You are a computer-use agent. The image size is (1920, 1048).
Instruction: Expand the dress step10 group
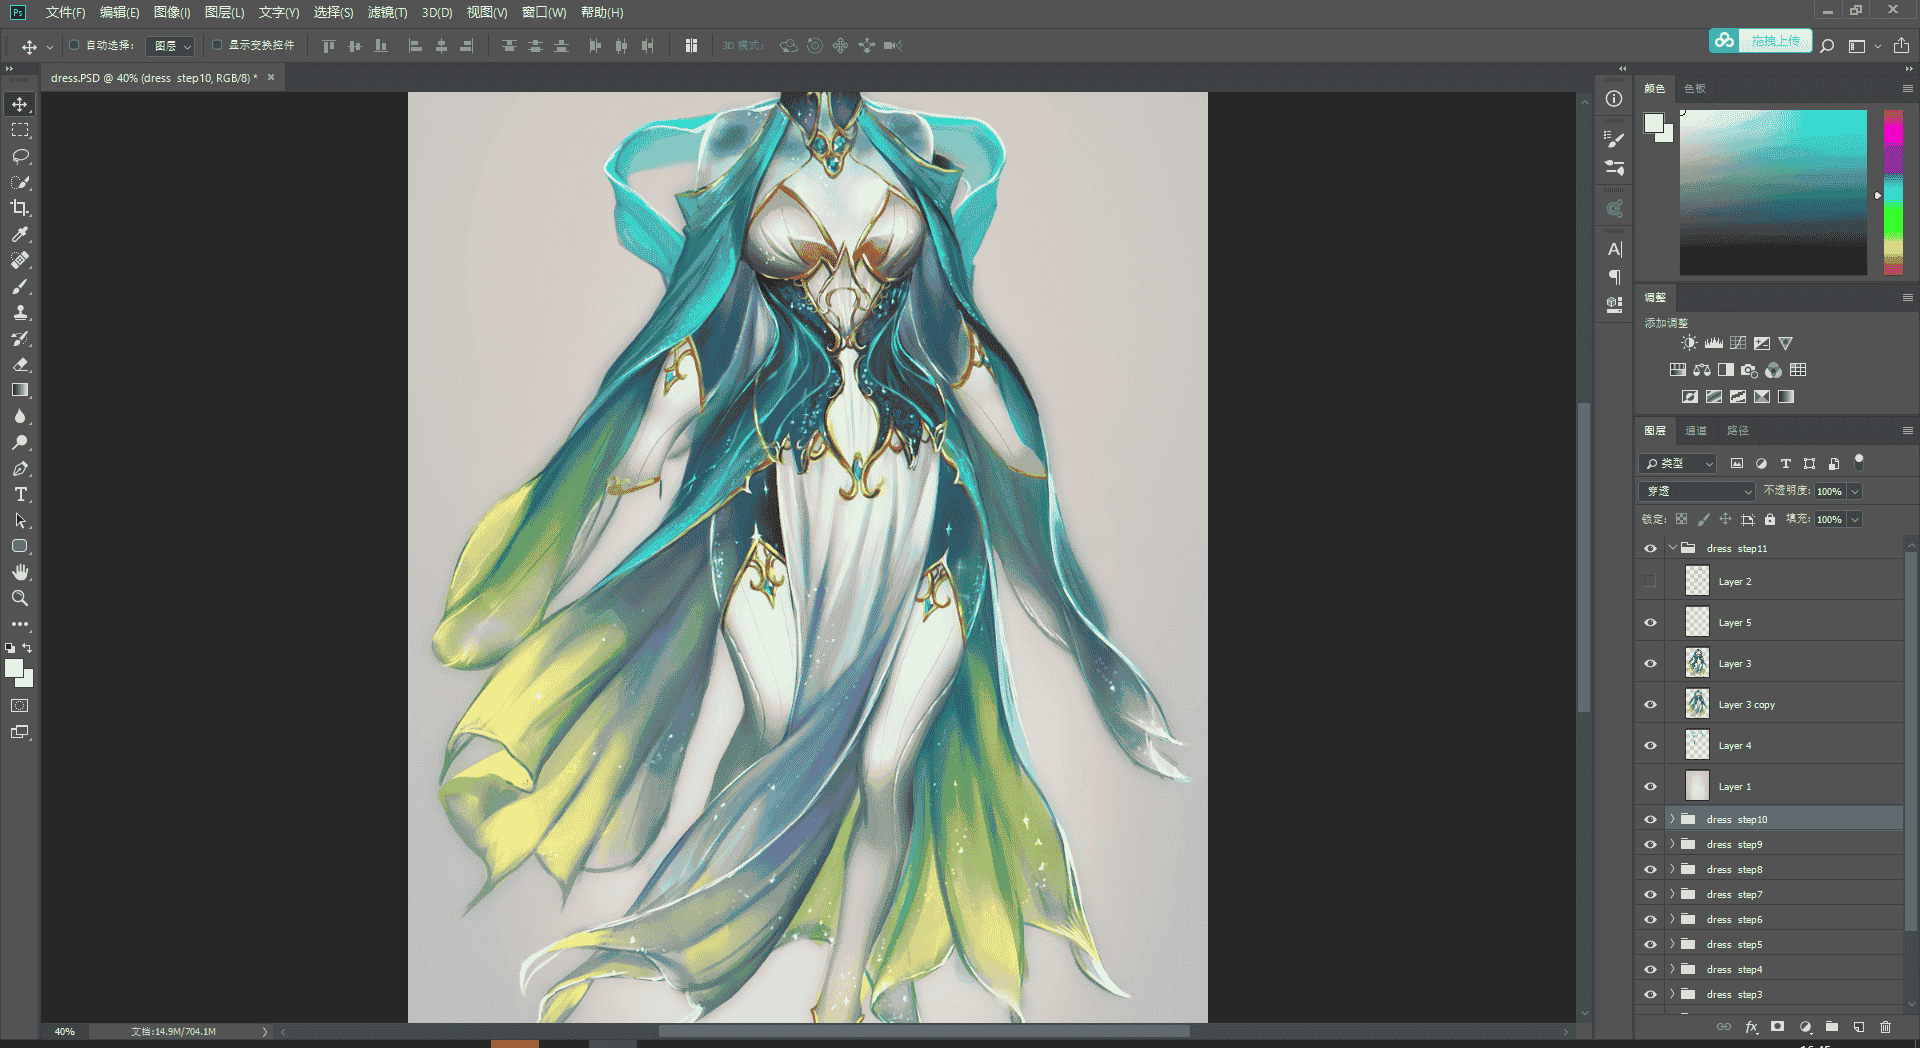[x=1672, y=819]
